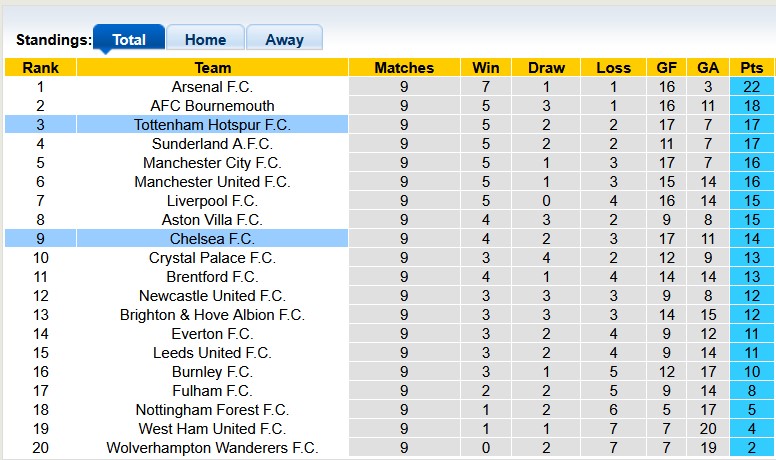The width and height of the screenshot is (776, 460).
Task: Click the Rank column header
Action: coord(40,68)
